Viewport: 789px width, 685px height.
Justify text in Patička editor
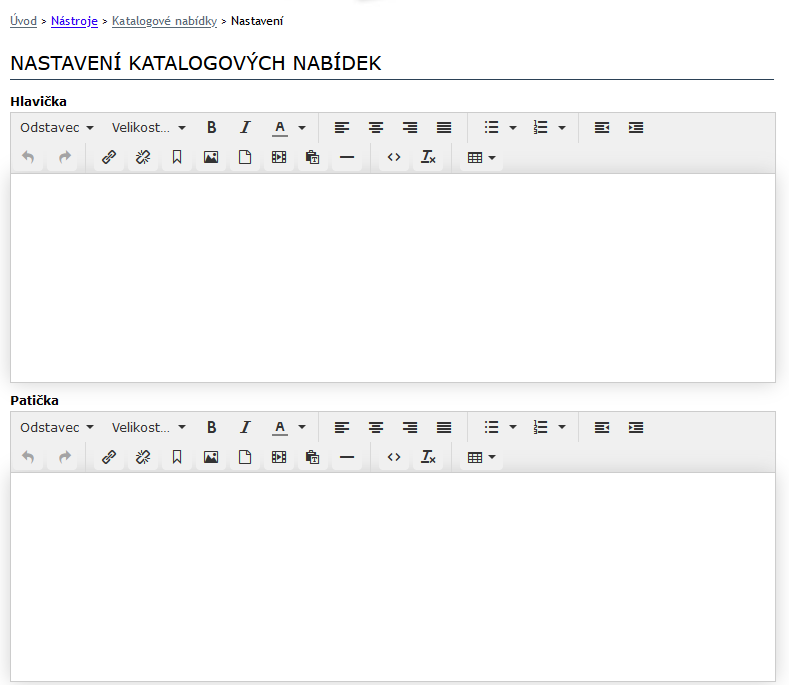(x=444, y=427)
